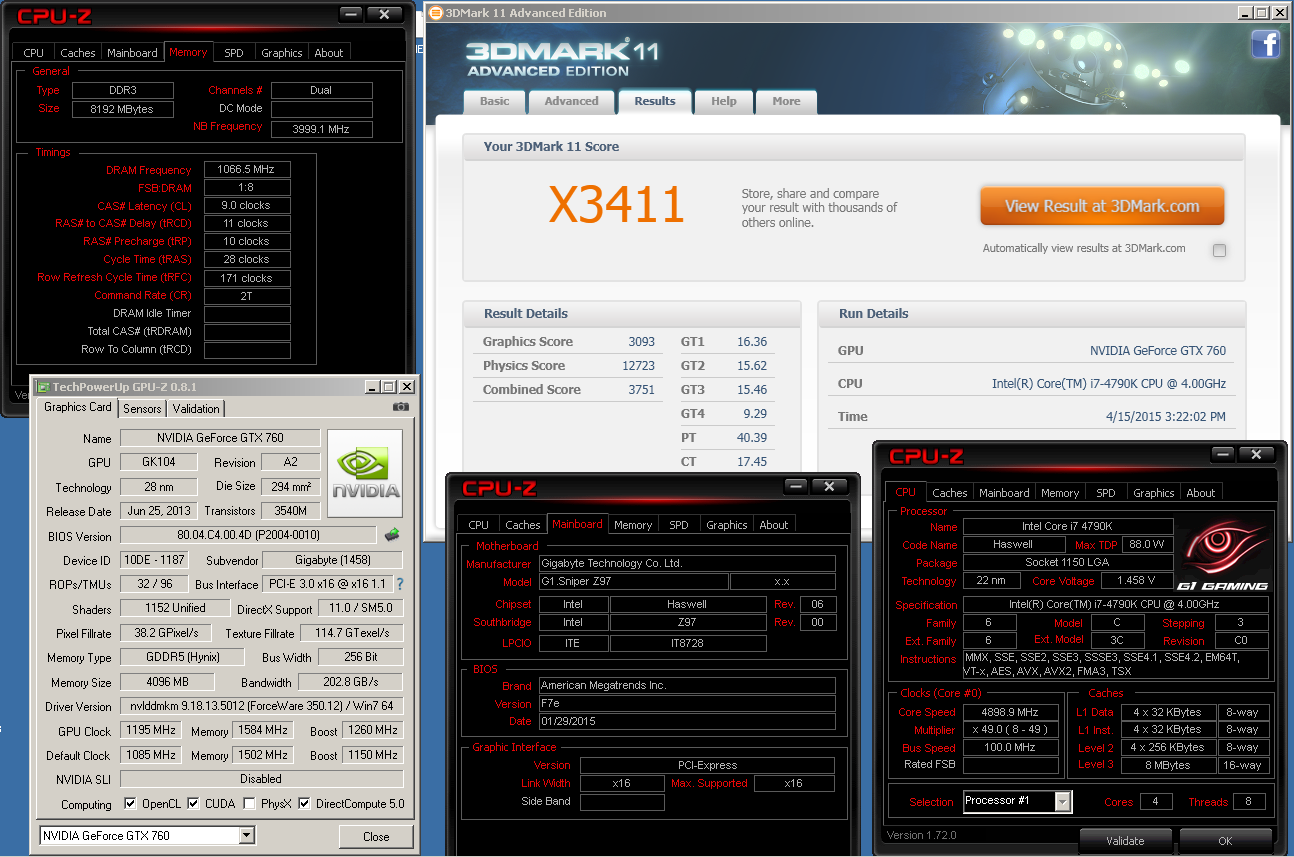Click the Memory Size value 4096 MB
This screenshot has width=1294, height=857.
click(167, 682)
